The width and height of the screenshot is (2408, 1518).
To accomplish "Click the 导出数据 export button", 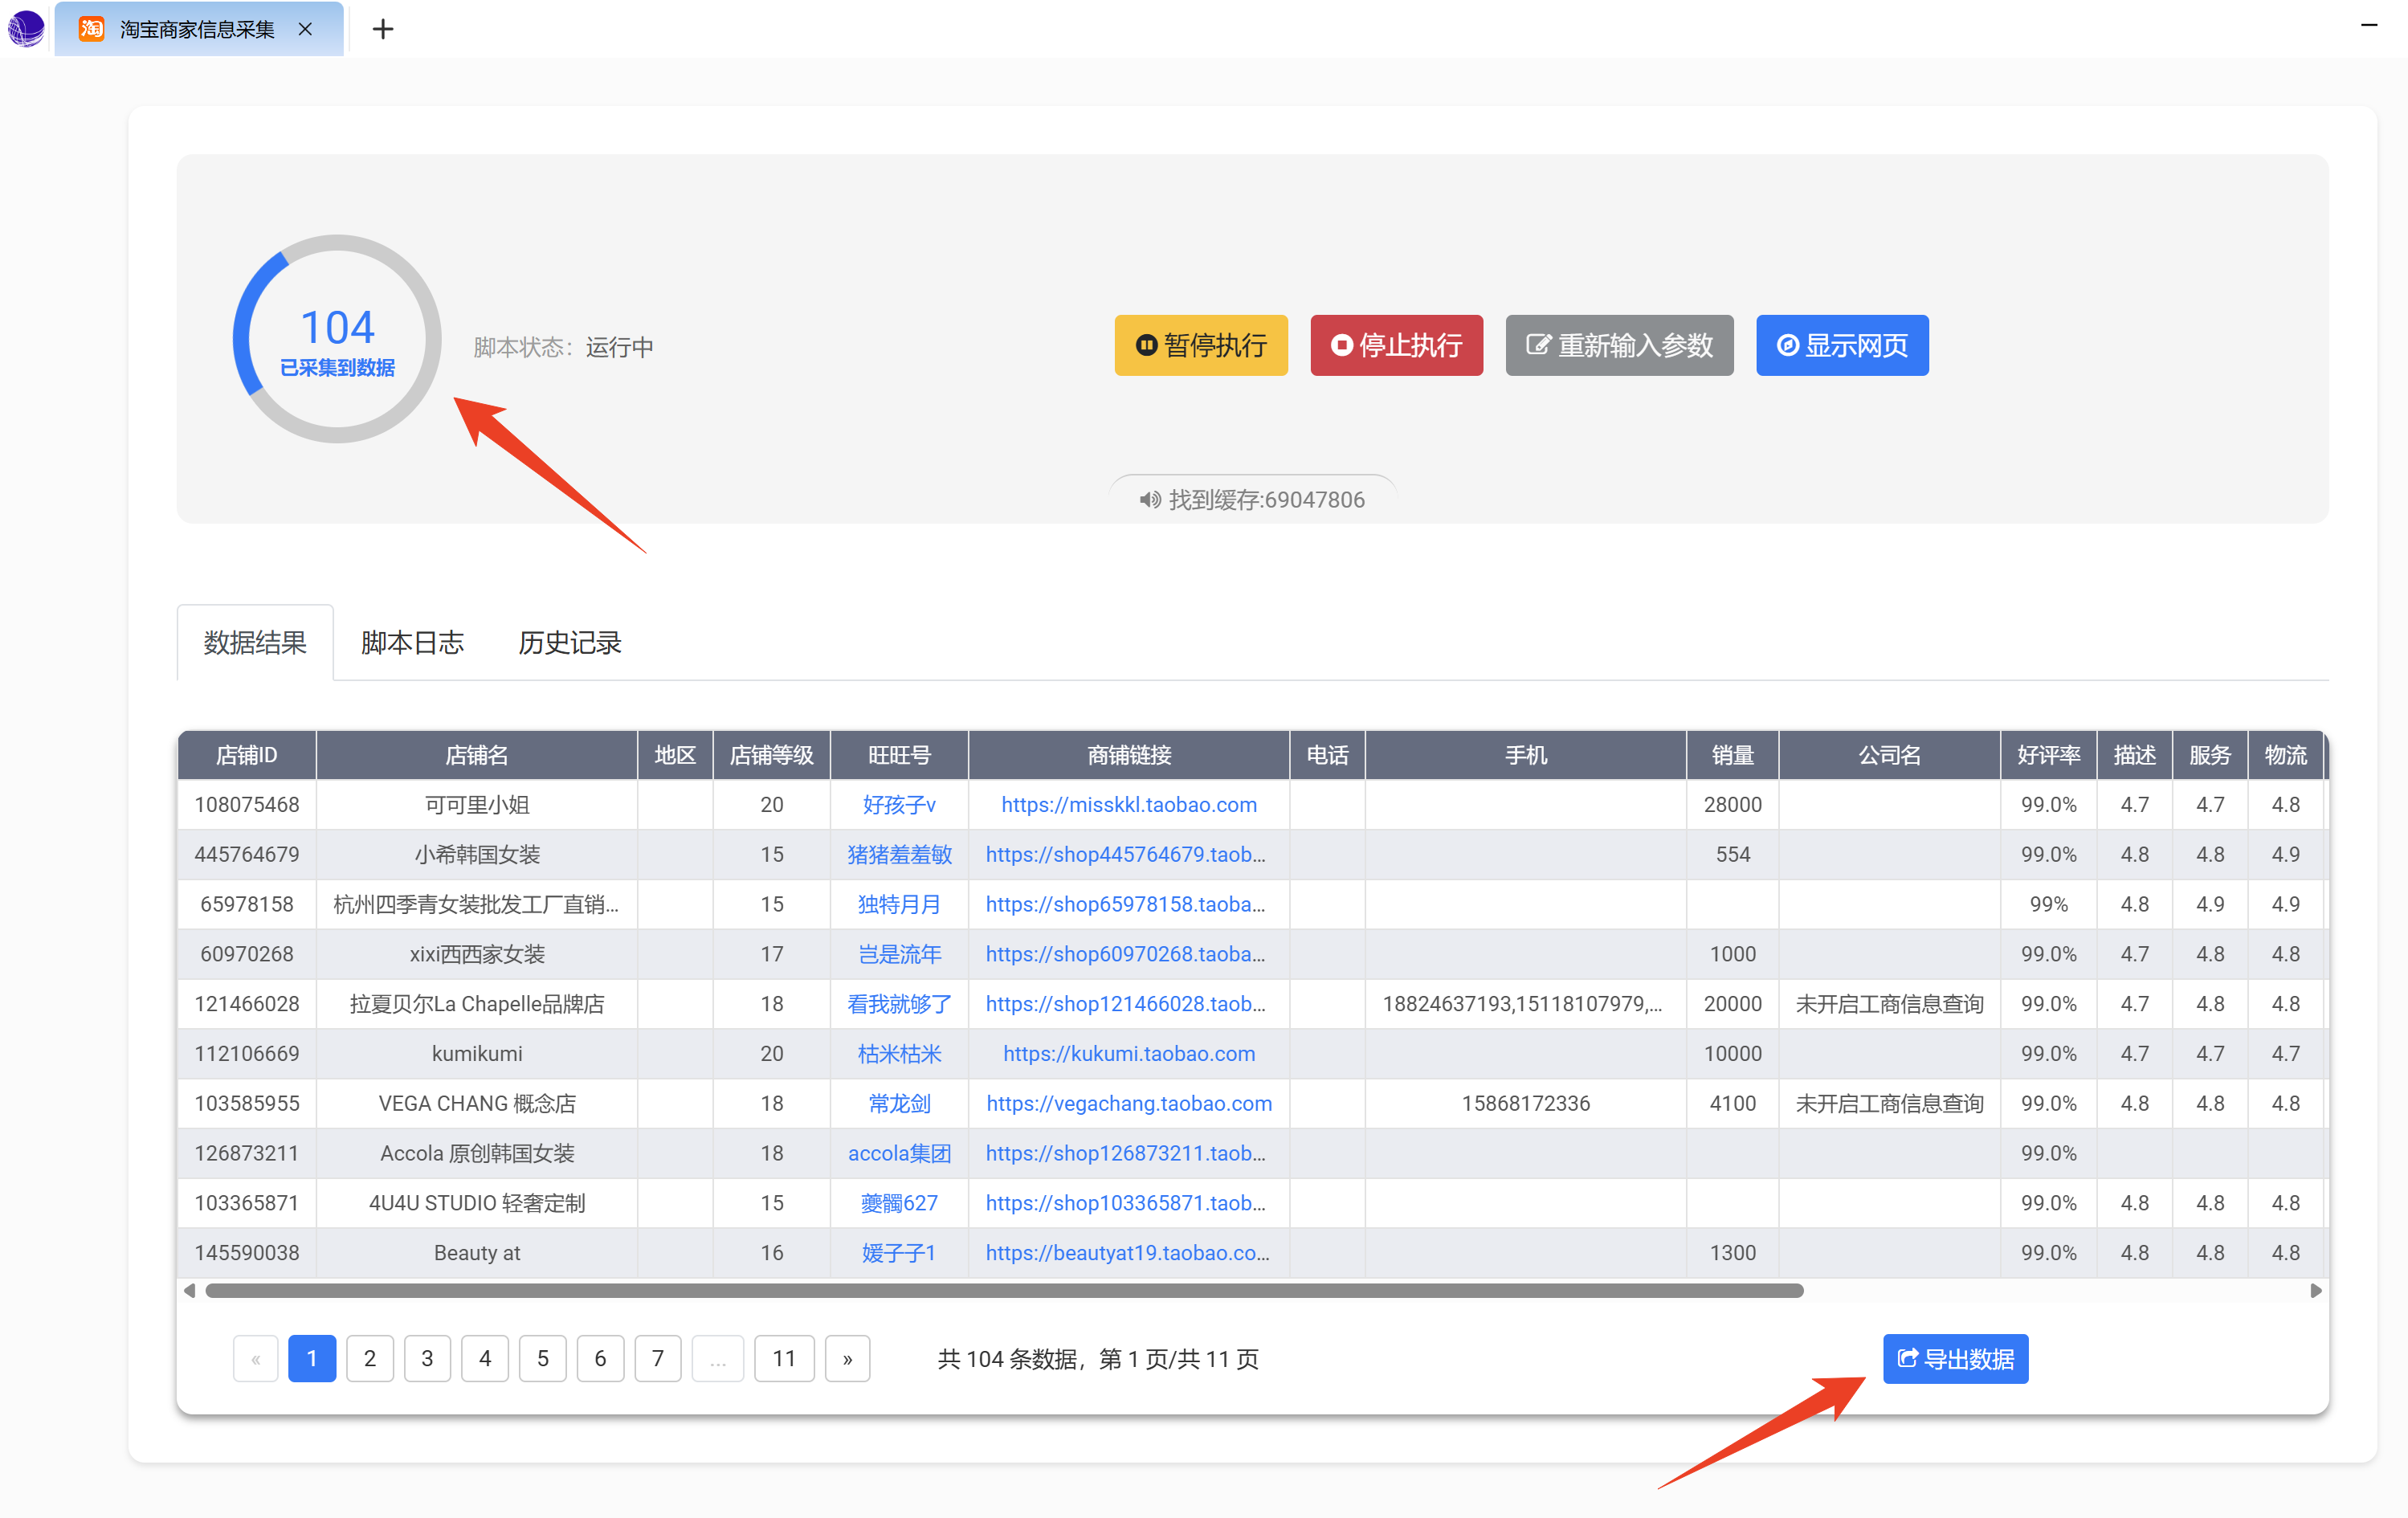I will point(1955,1359).
